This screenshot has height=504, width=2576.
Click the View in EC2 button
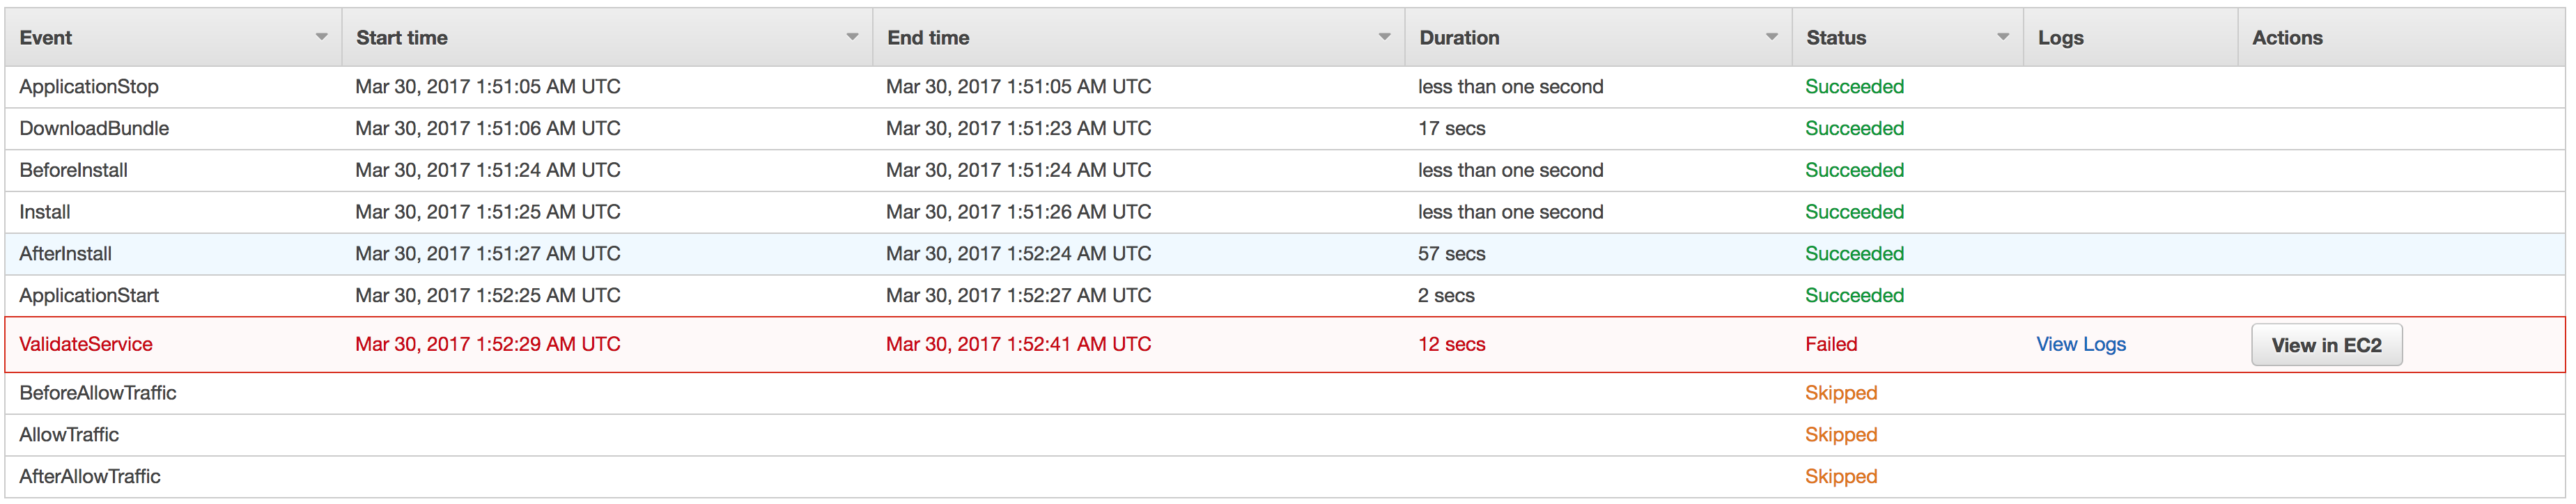point(2326,345)
